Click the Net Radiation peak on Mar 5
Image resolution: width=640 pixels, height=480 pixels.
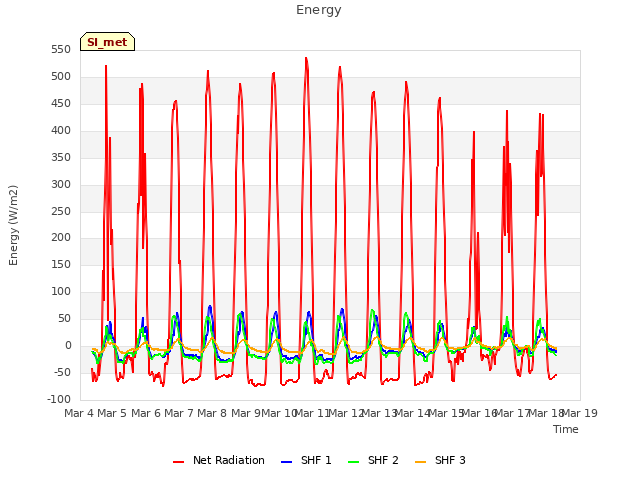click(106, 66)
